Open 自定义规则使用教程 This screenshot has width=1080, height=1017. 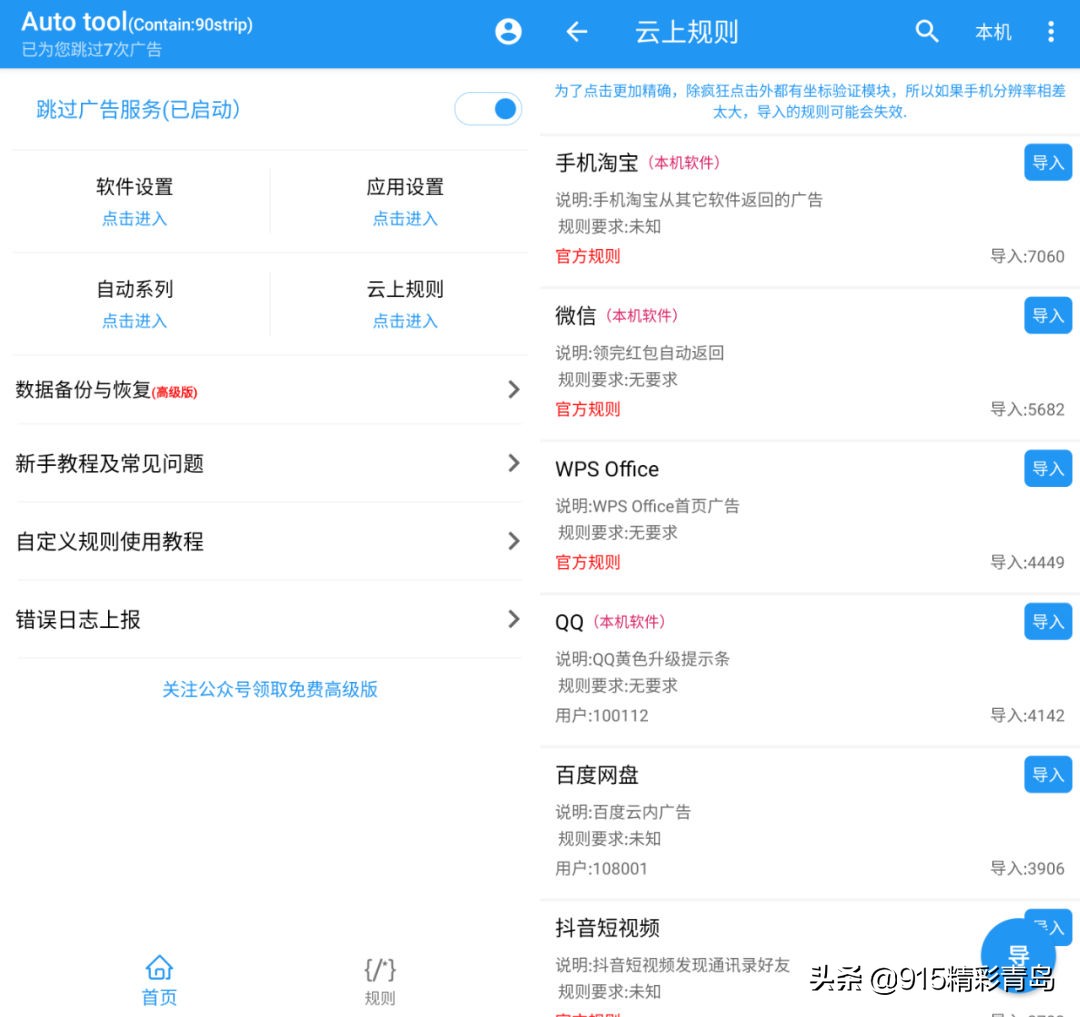[x=270, y=542]
